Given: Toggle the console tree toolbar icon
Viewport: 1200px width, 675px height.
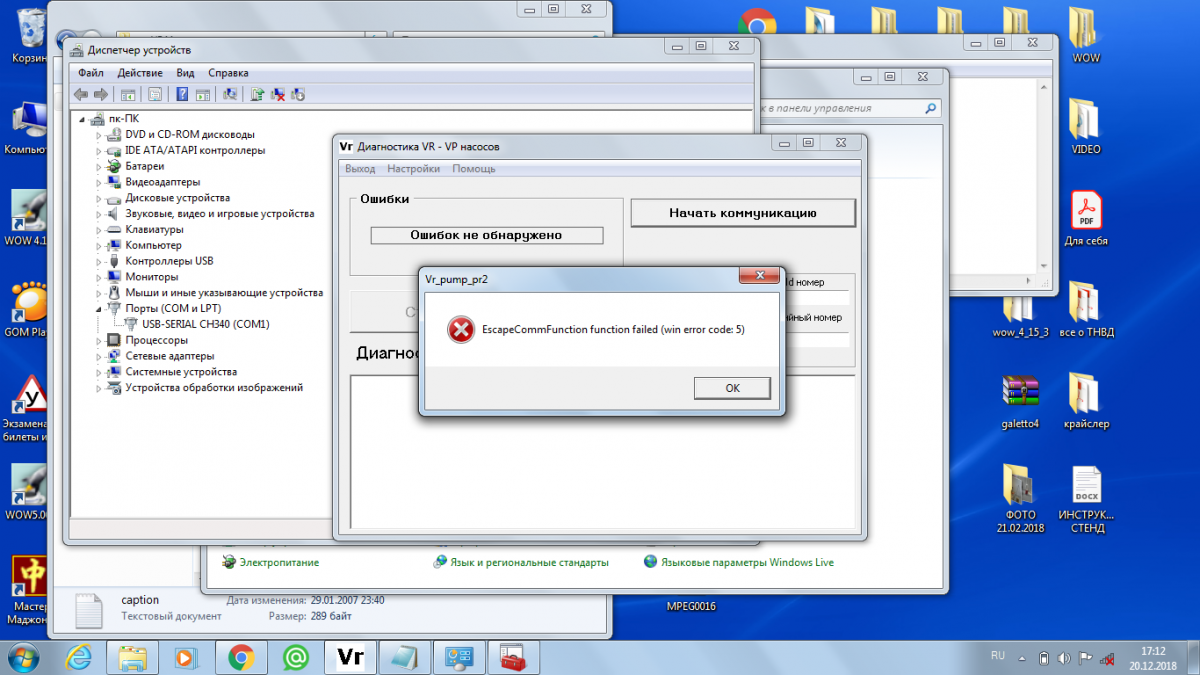Looking at the screenshot, I should pyautogui.click(x=128, y=94).
